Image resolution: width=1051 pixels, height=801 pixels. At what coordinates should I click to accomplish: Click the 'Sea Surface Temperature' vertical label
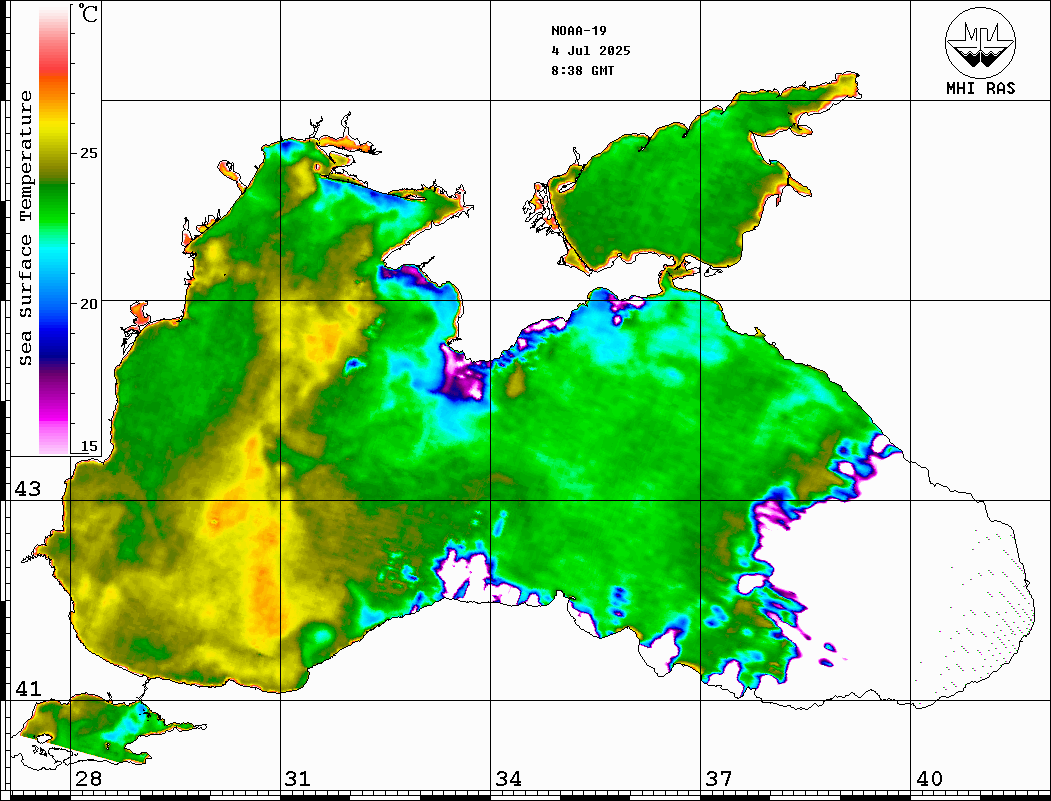(x=25, y=229)
